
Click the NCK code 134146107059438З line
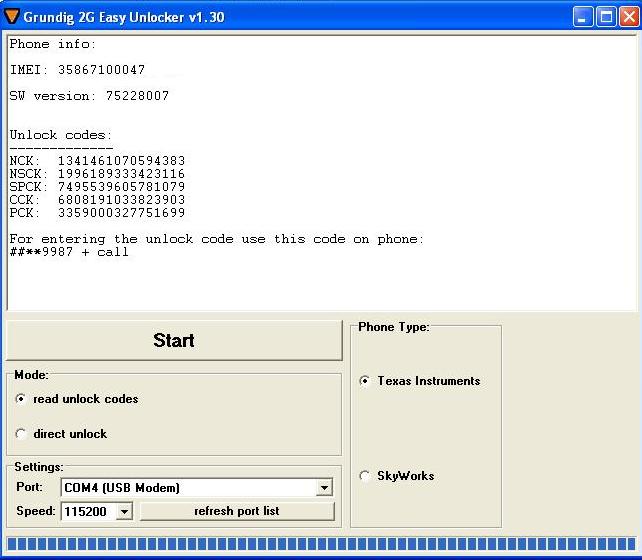(97, 161)
